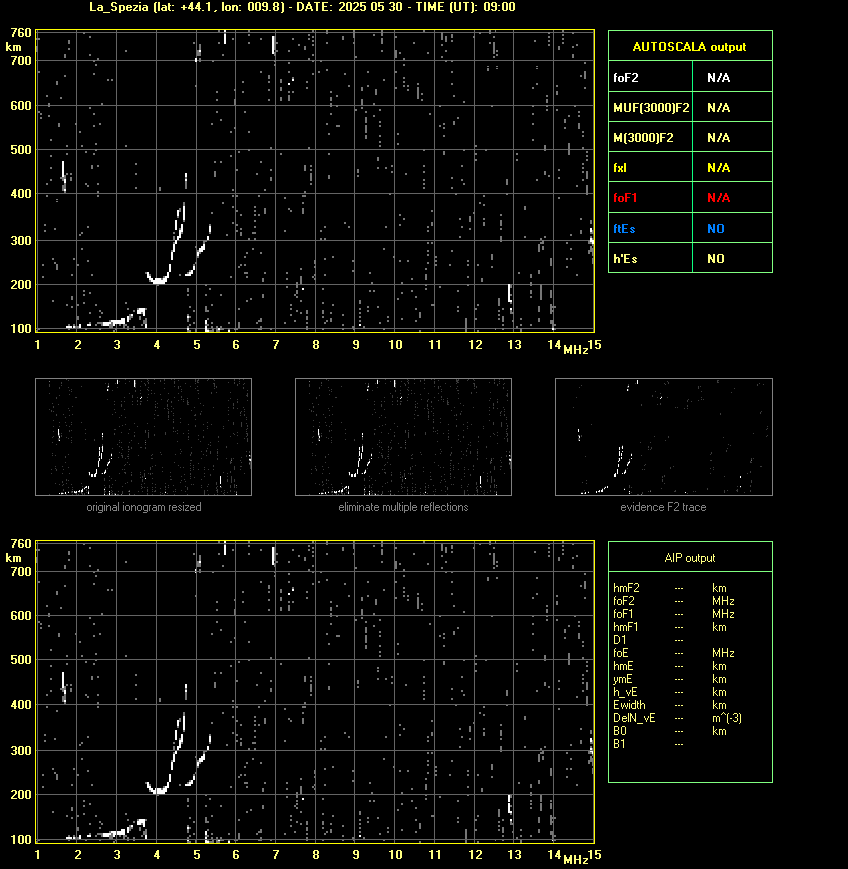Click the hmF2 parameter in AIP output

click(626, 588)
